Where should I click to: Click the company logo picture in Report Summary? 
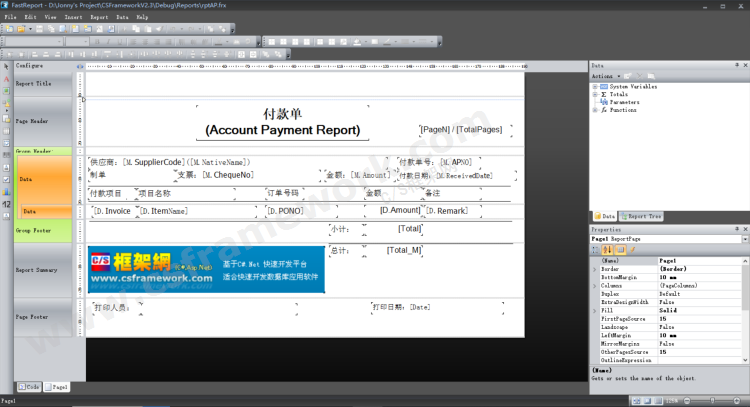click(206, 270)
